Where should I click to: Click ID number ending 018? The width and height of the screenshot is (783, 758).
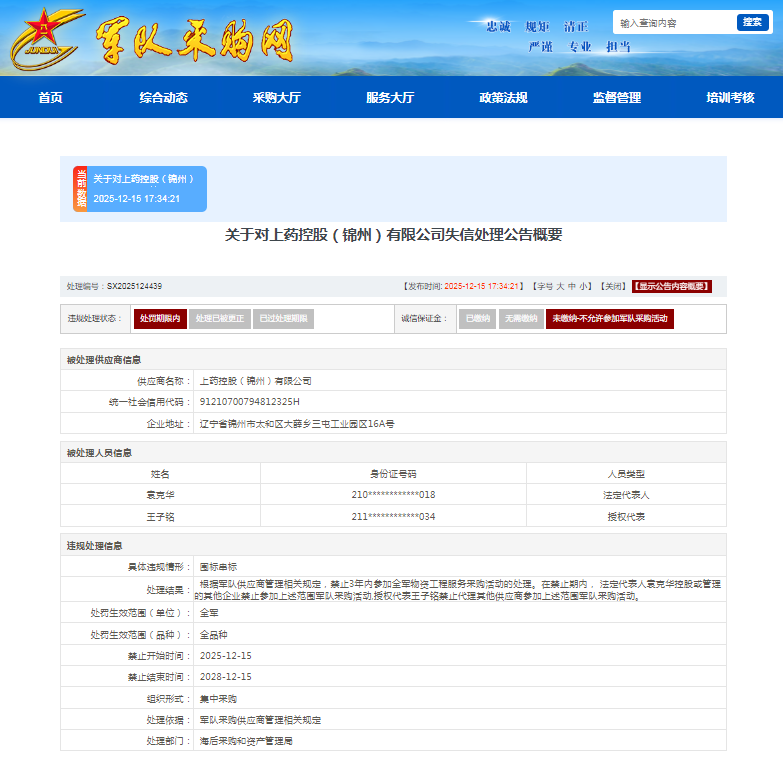click(x=393, y=495)
